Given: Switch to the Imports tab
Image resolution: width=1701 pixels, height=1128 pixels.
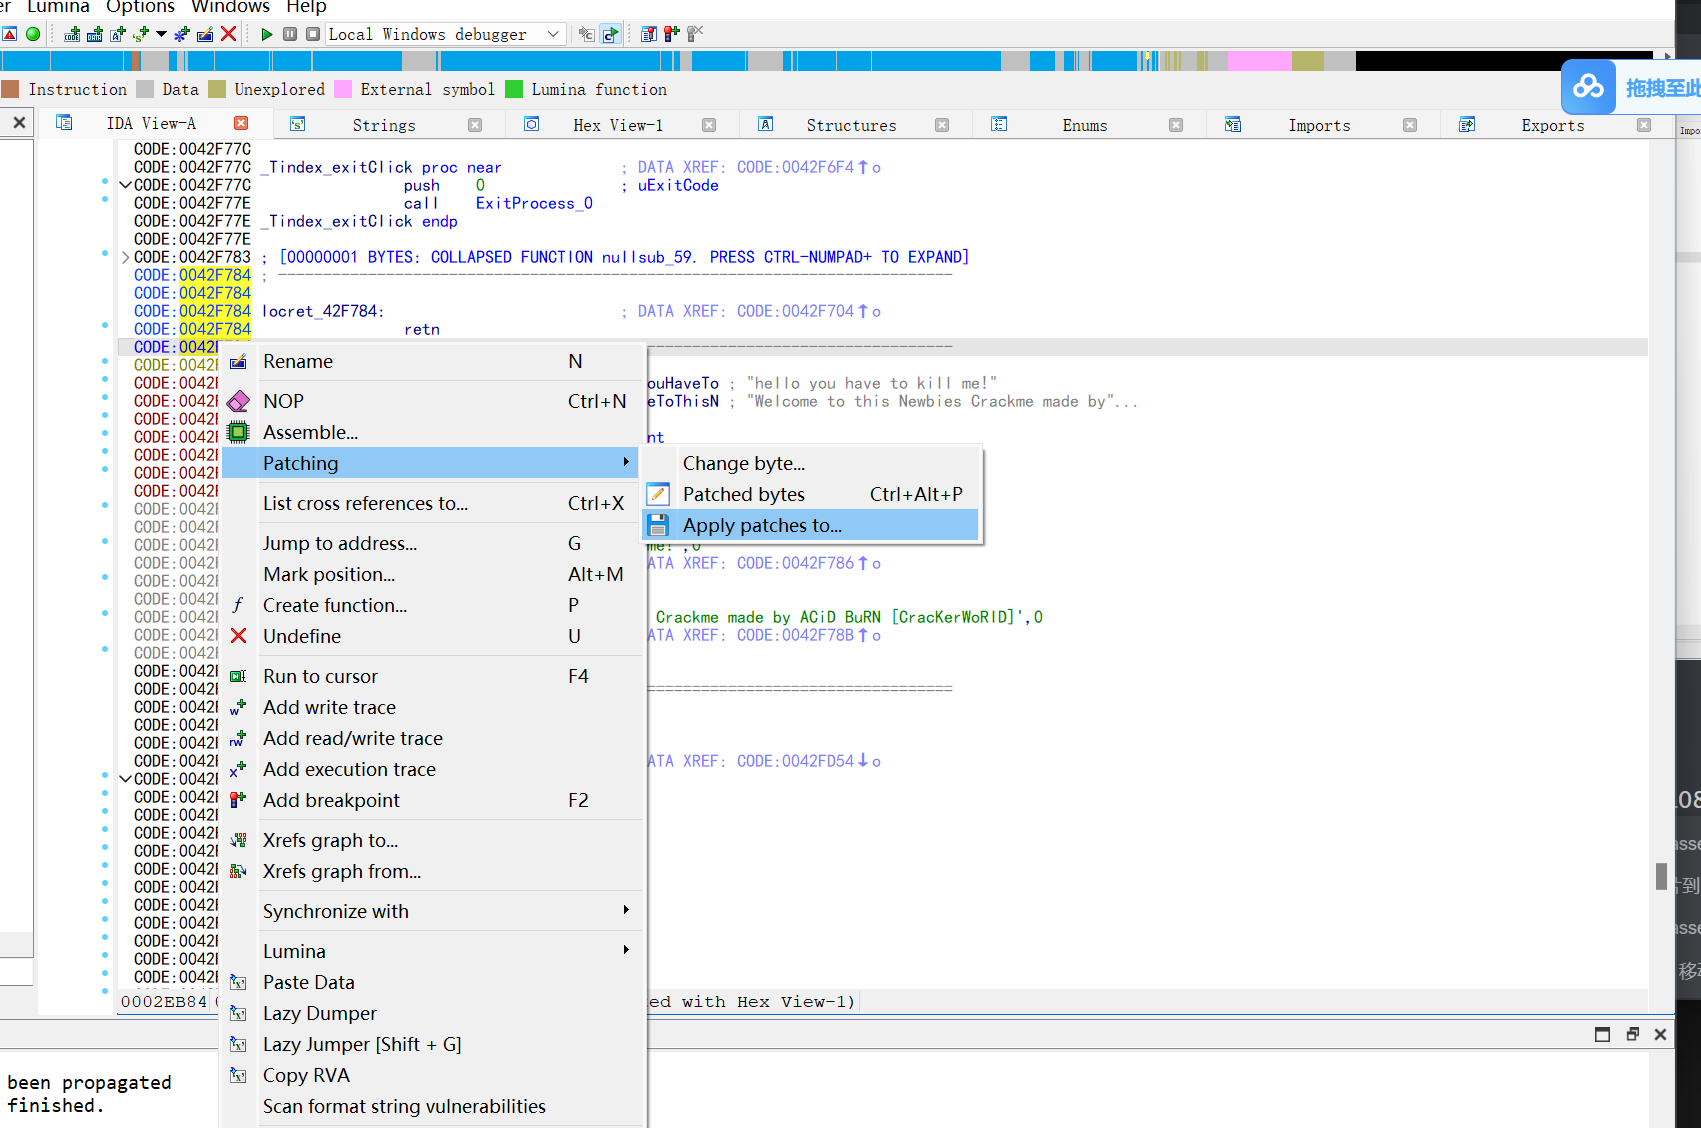Looking at the screenshot, I should click(x=1319, y=125).
